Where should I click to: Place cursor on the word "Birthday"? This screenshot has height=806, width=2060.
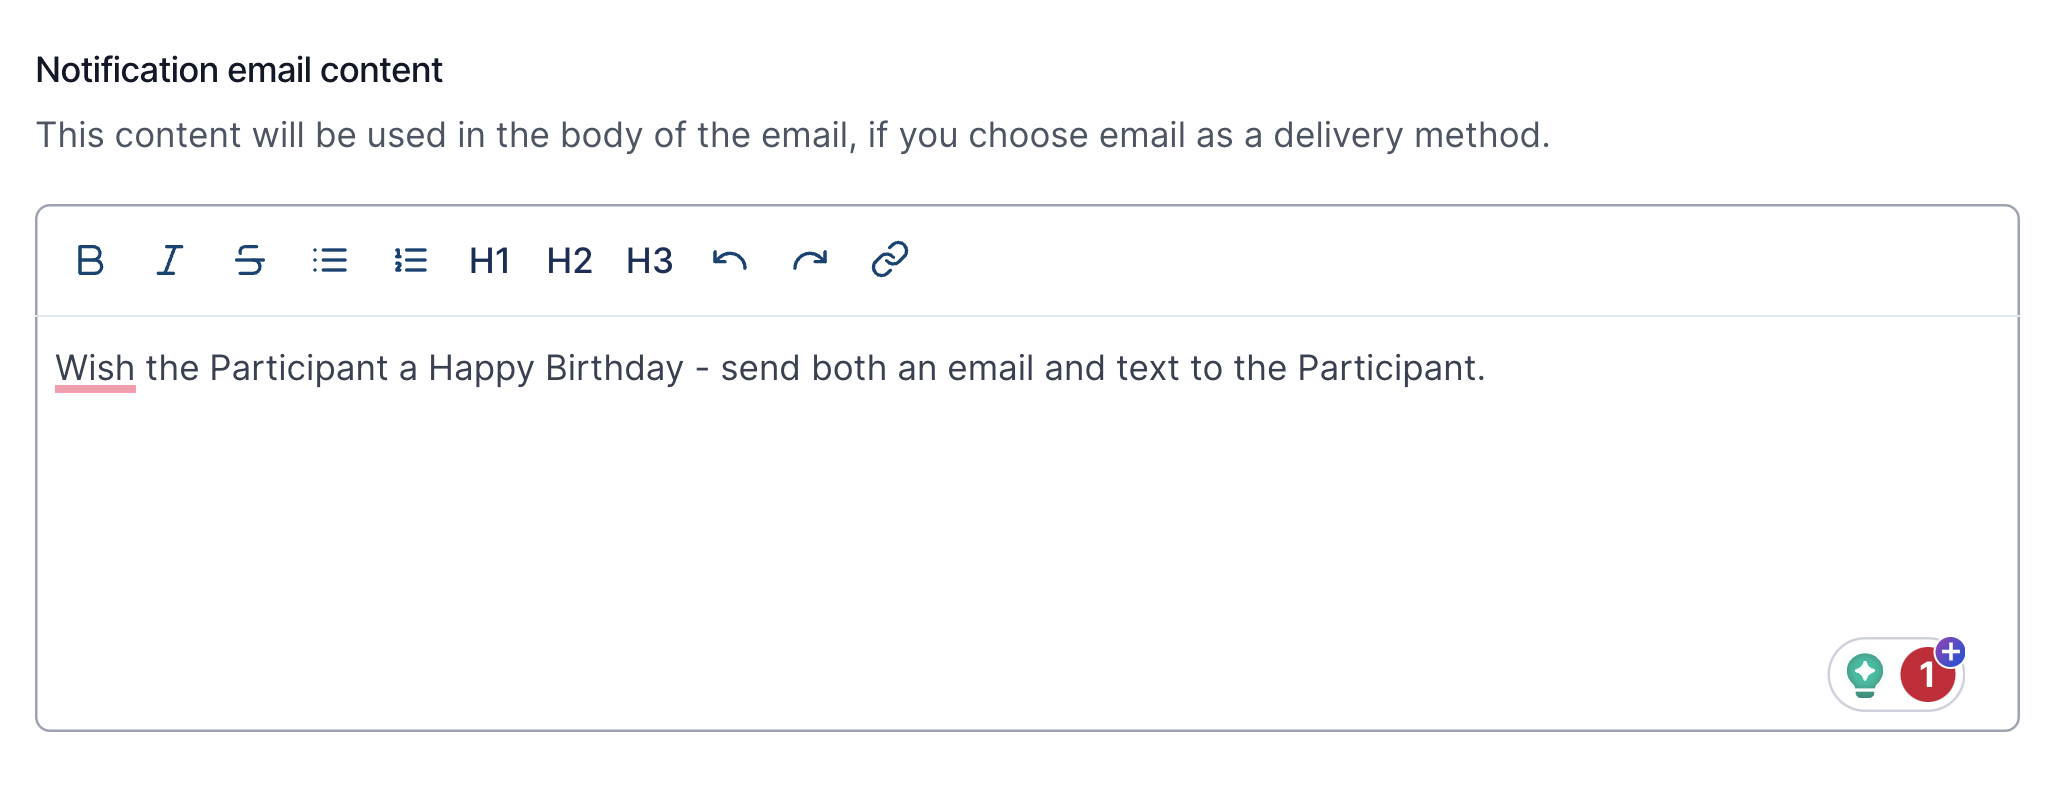[x=614, y=369]
